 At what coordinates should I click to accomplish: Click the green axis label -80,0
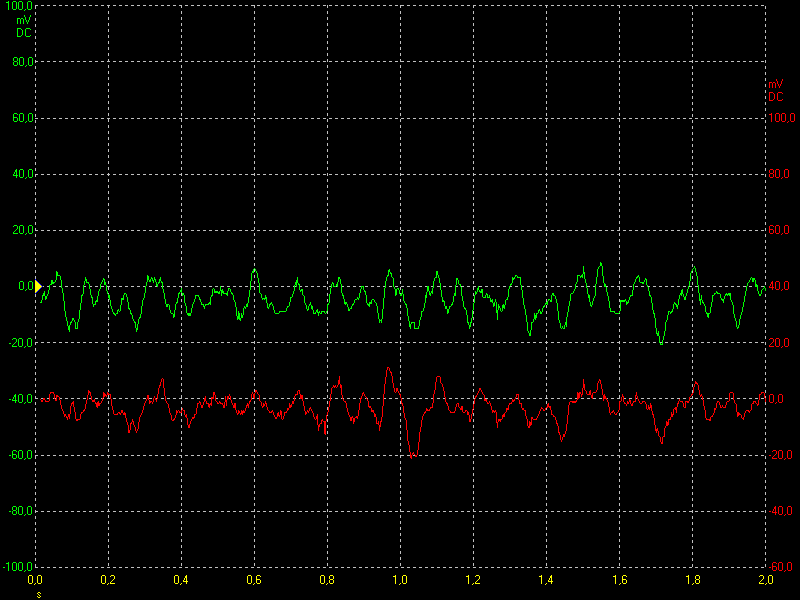pyautogui.click(x=21, y=511)
